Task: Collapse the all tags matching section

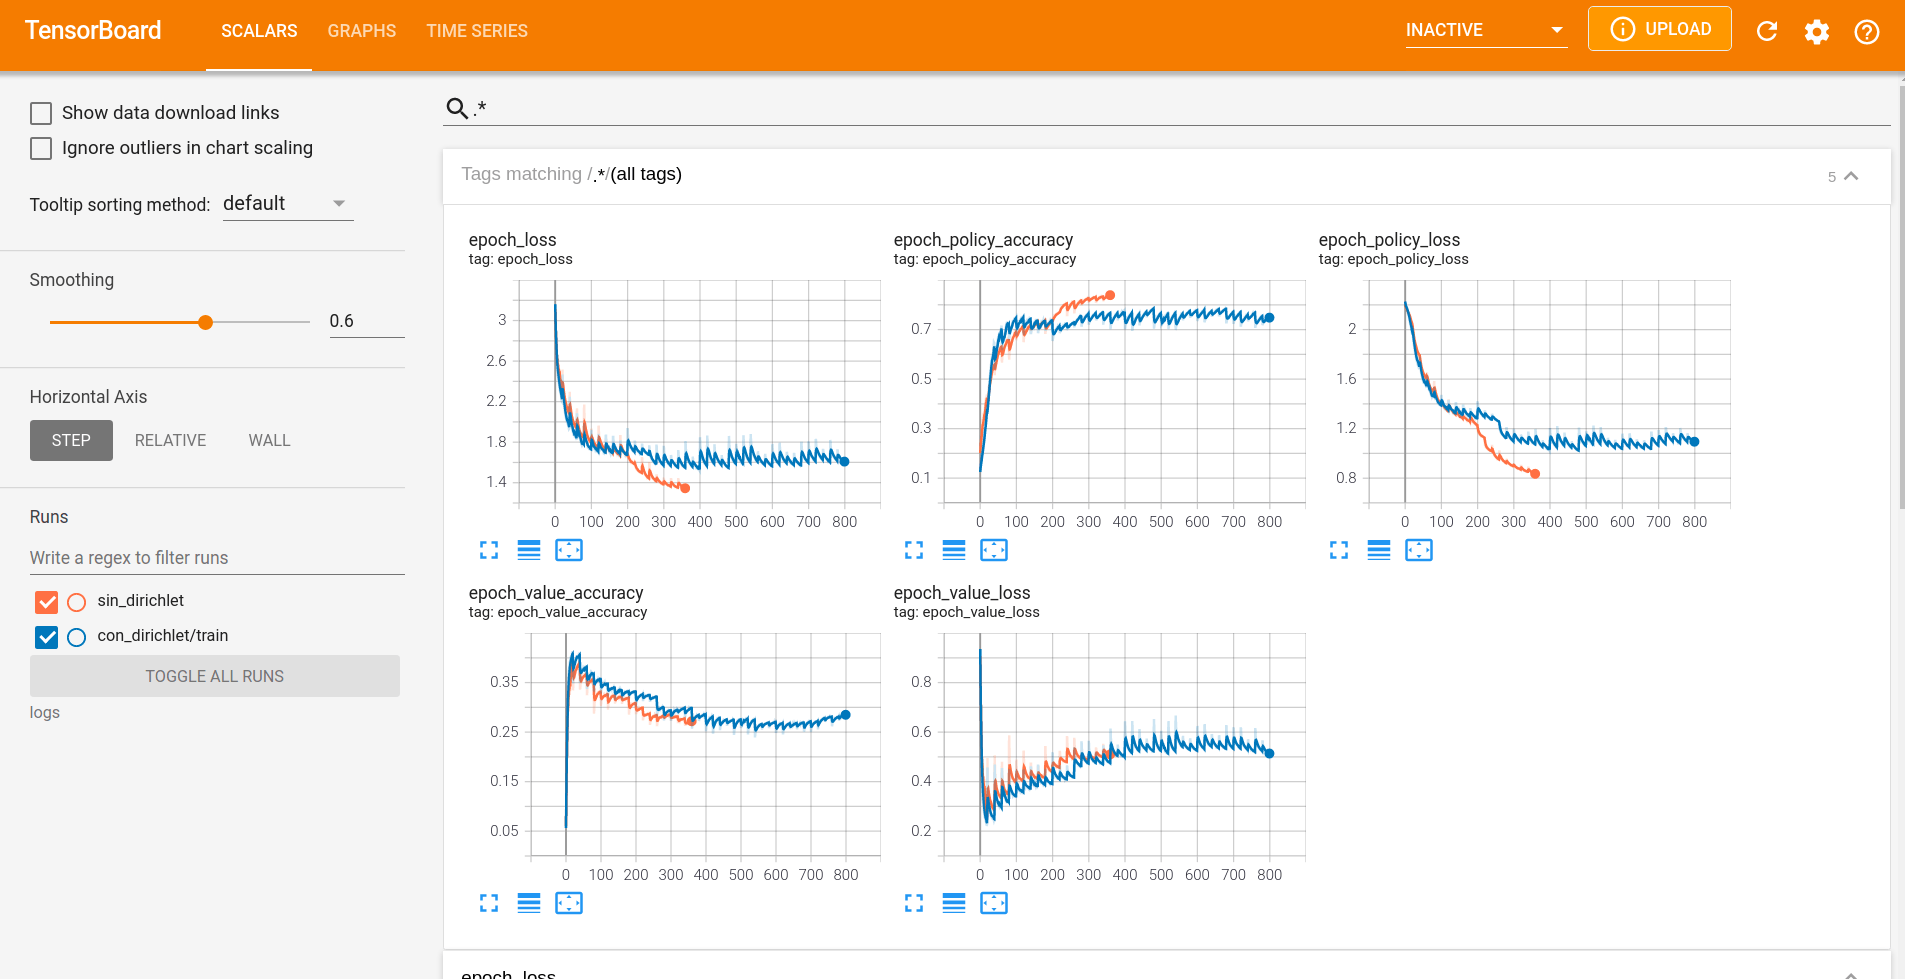Action: point(1851,176)
